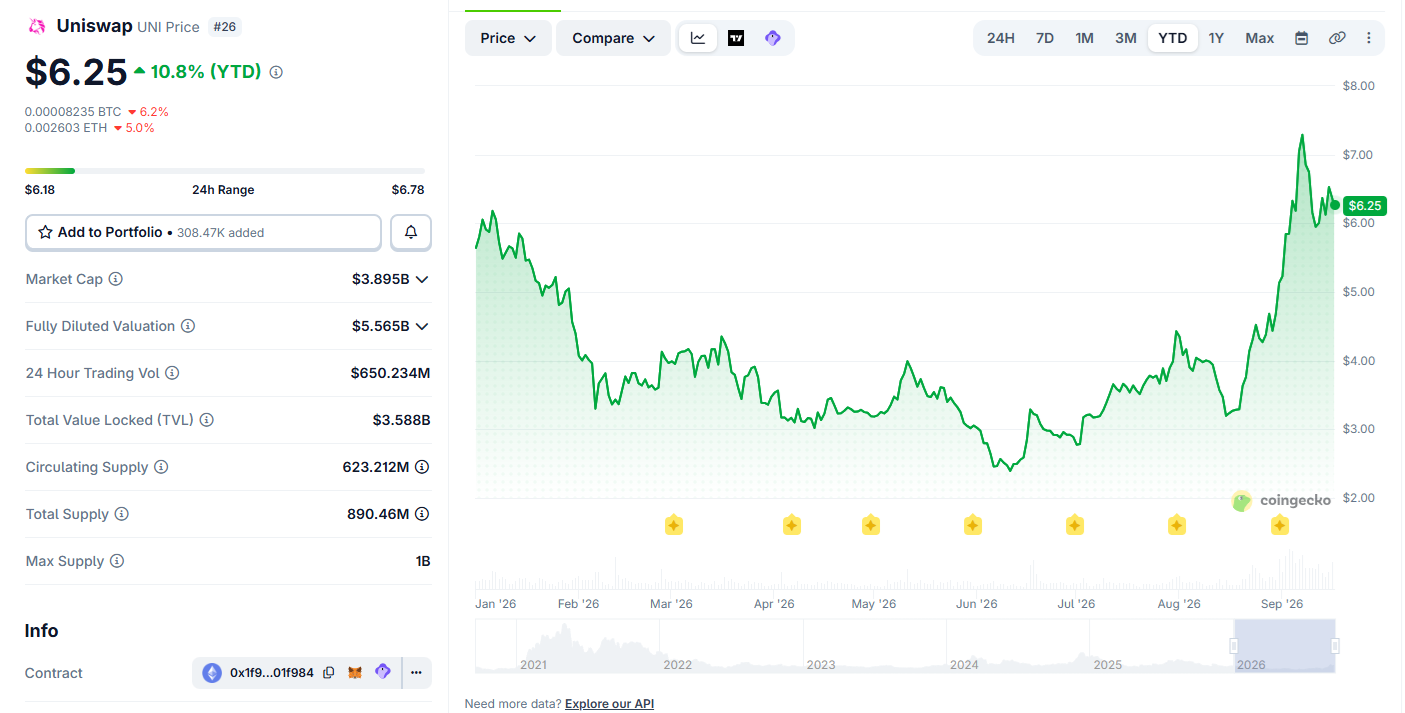Click 2023 label in range navigator

point(821,665)
